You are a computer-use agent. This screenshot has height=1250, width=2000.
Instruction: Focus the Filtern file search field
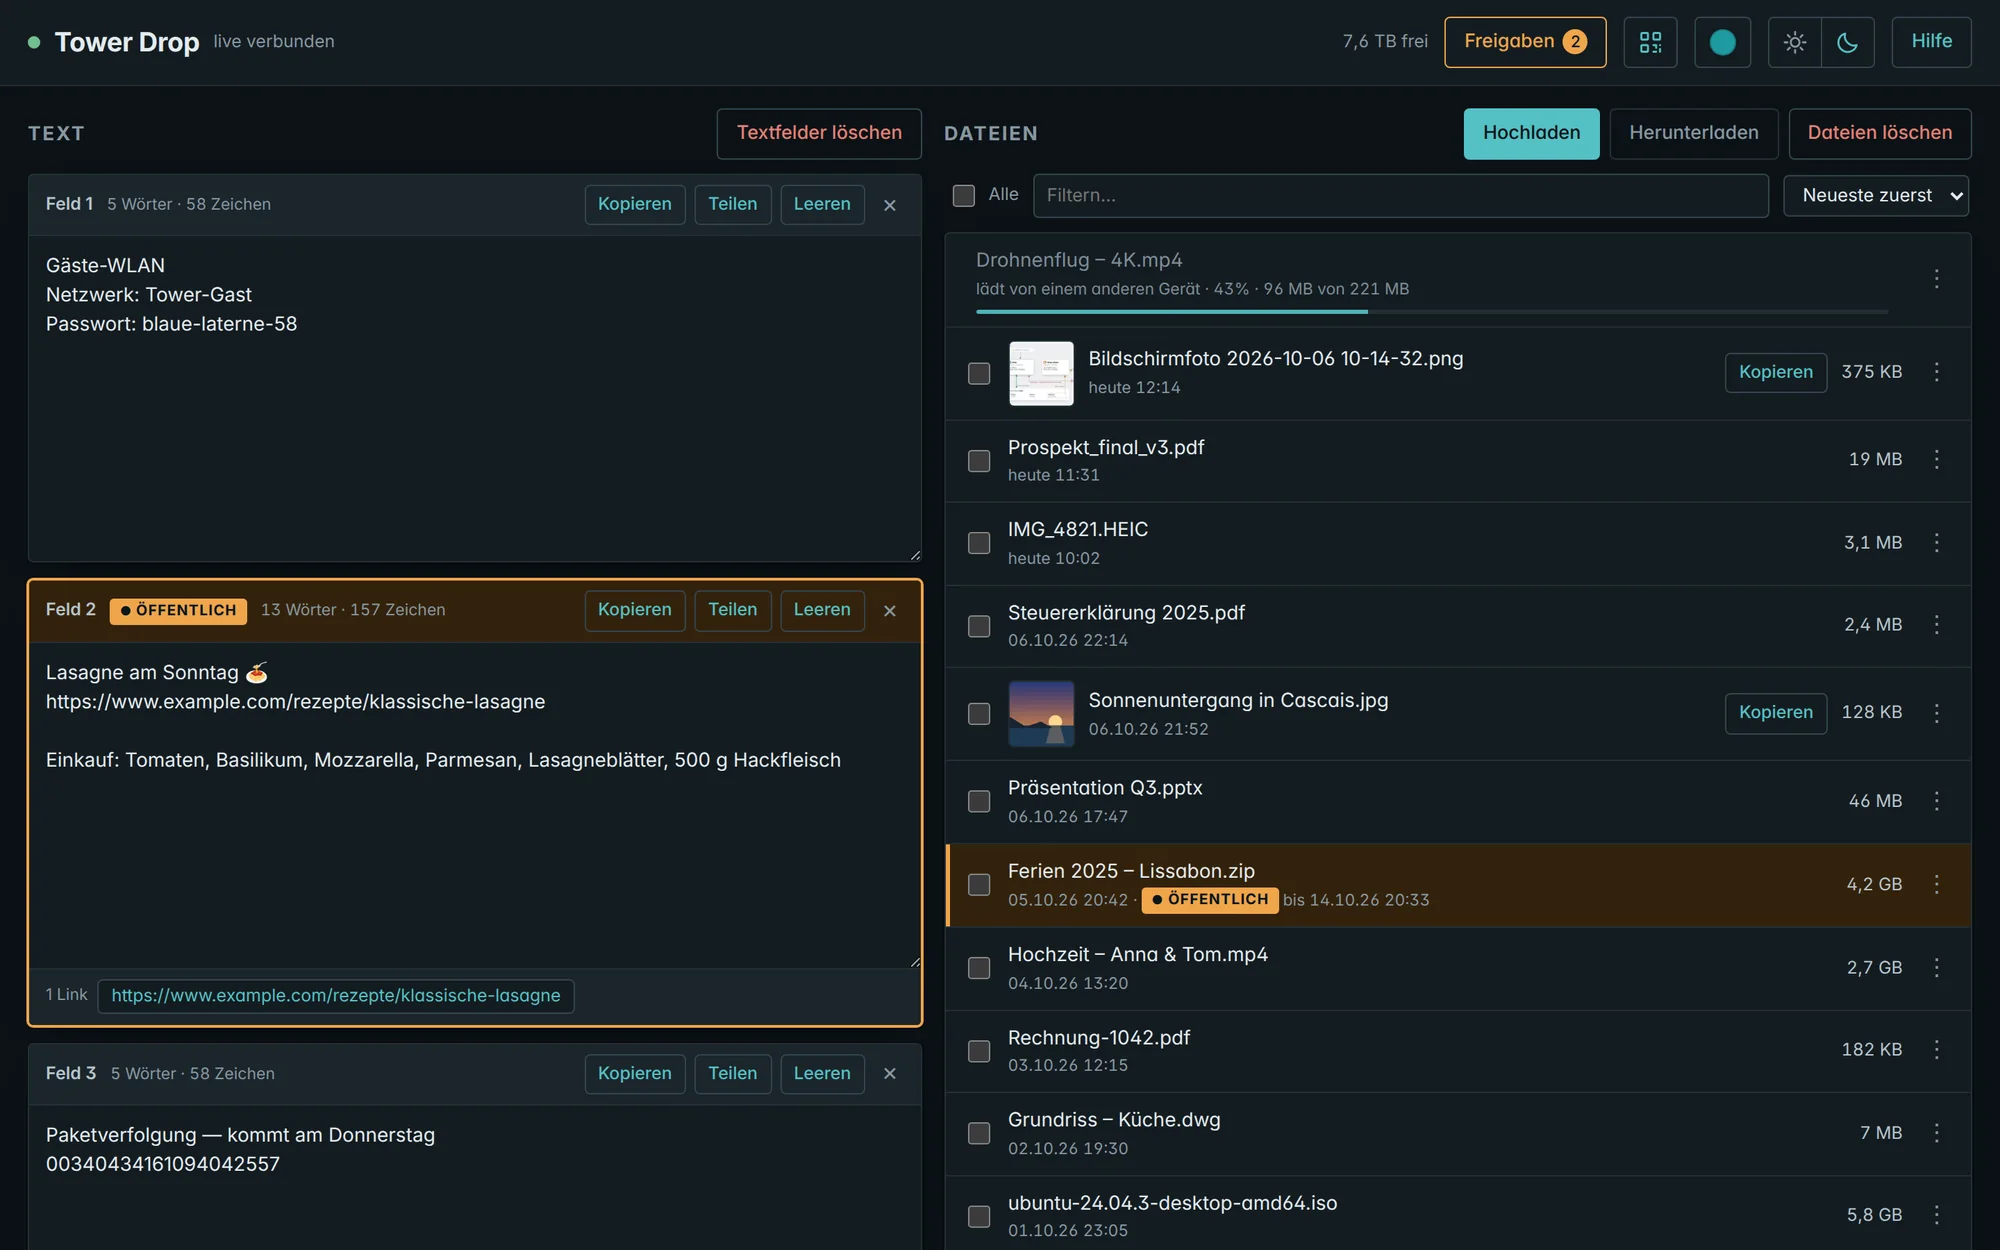click(x=1400, y=195)
